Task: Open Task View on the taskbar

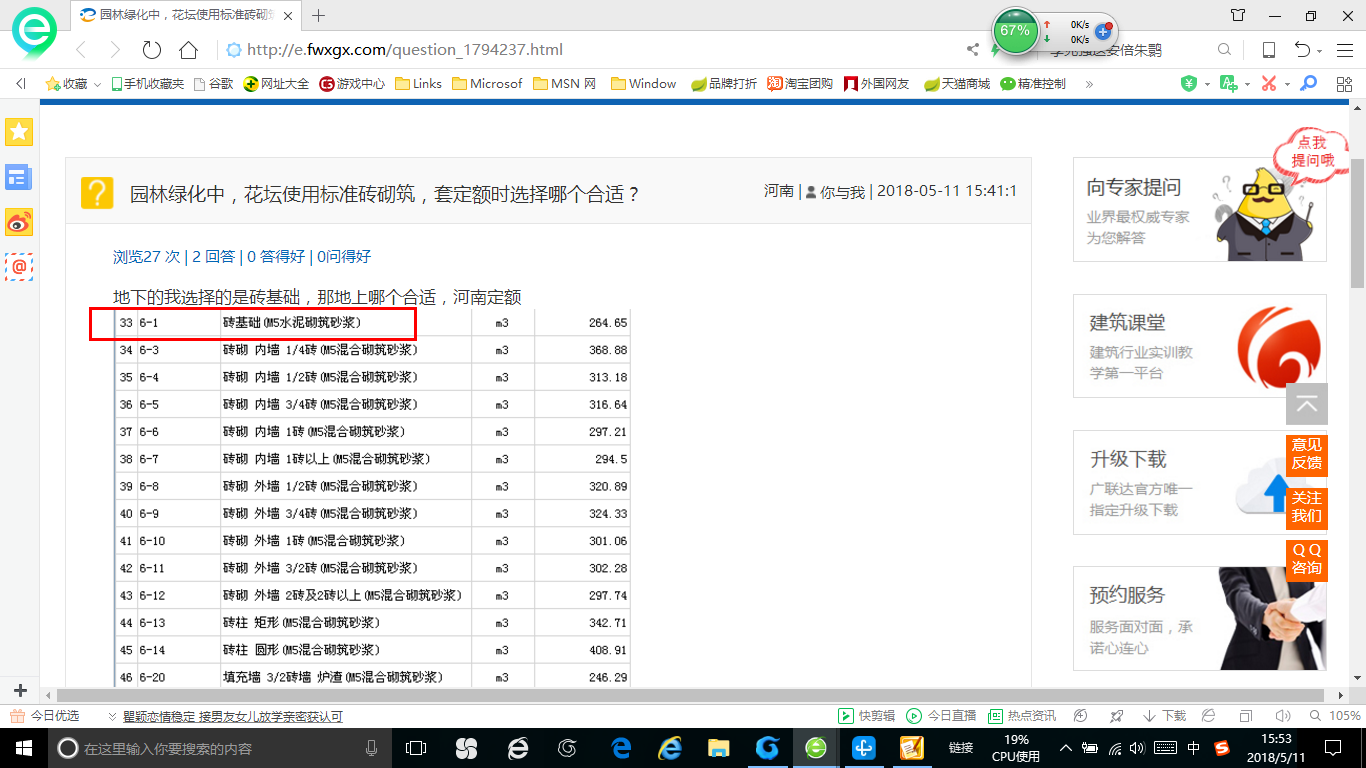Action: coord(416,748)
